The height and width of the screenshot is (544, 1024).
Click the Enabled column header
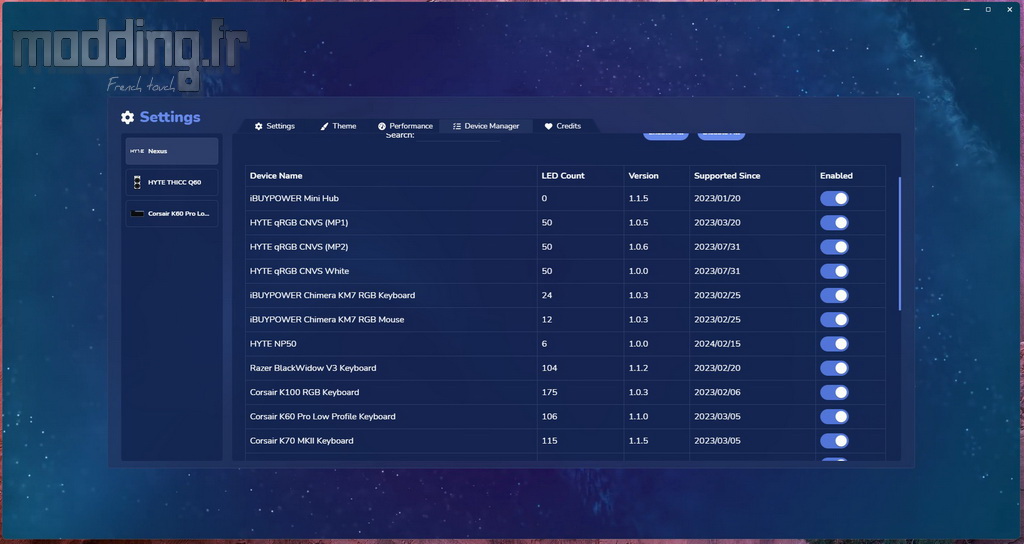click(837, 176)
